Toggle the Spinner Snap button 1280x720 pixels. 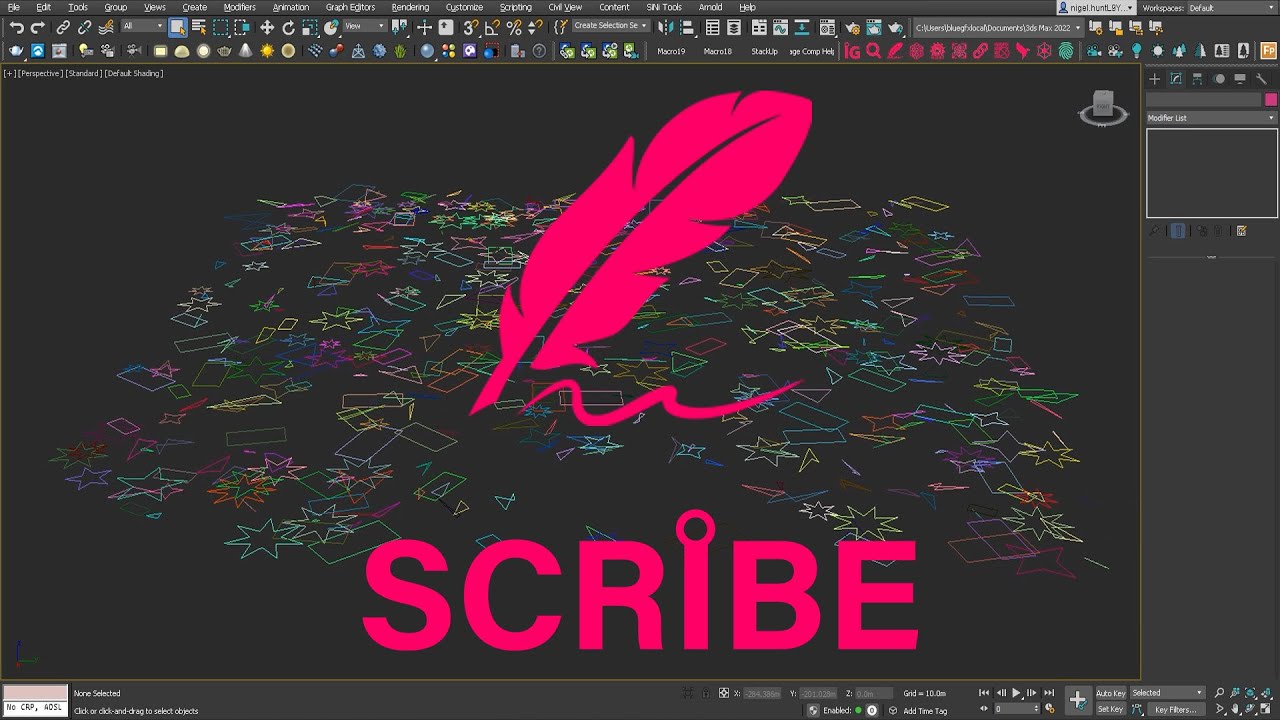(535, 28)
